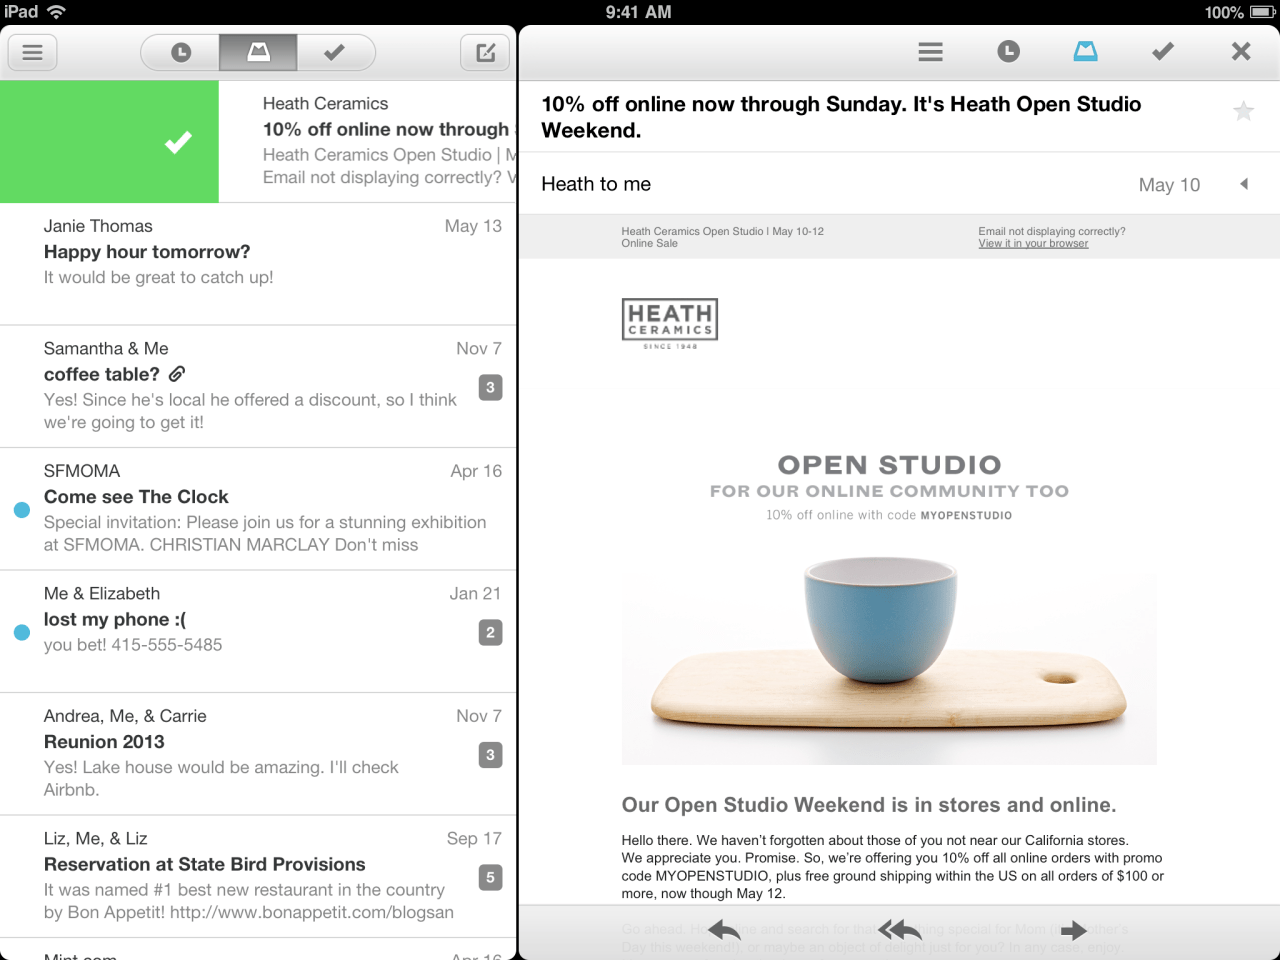Reply to the email with single arrow

click(723, 930)
